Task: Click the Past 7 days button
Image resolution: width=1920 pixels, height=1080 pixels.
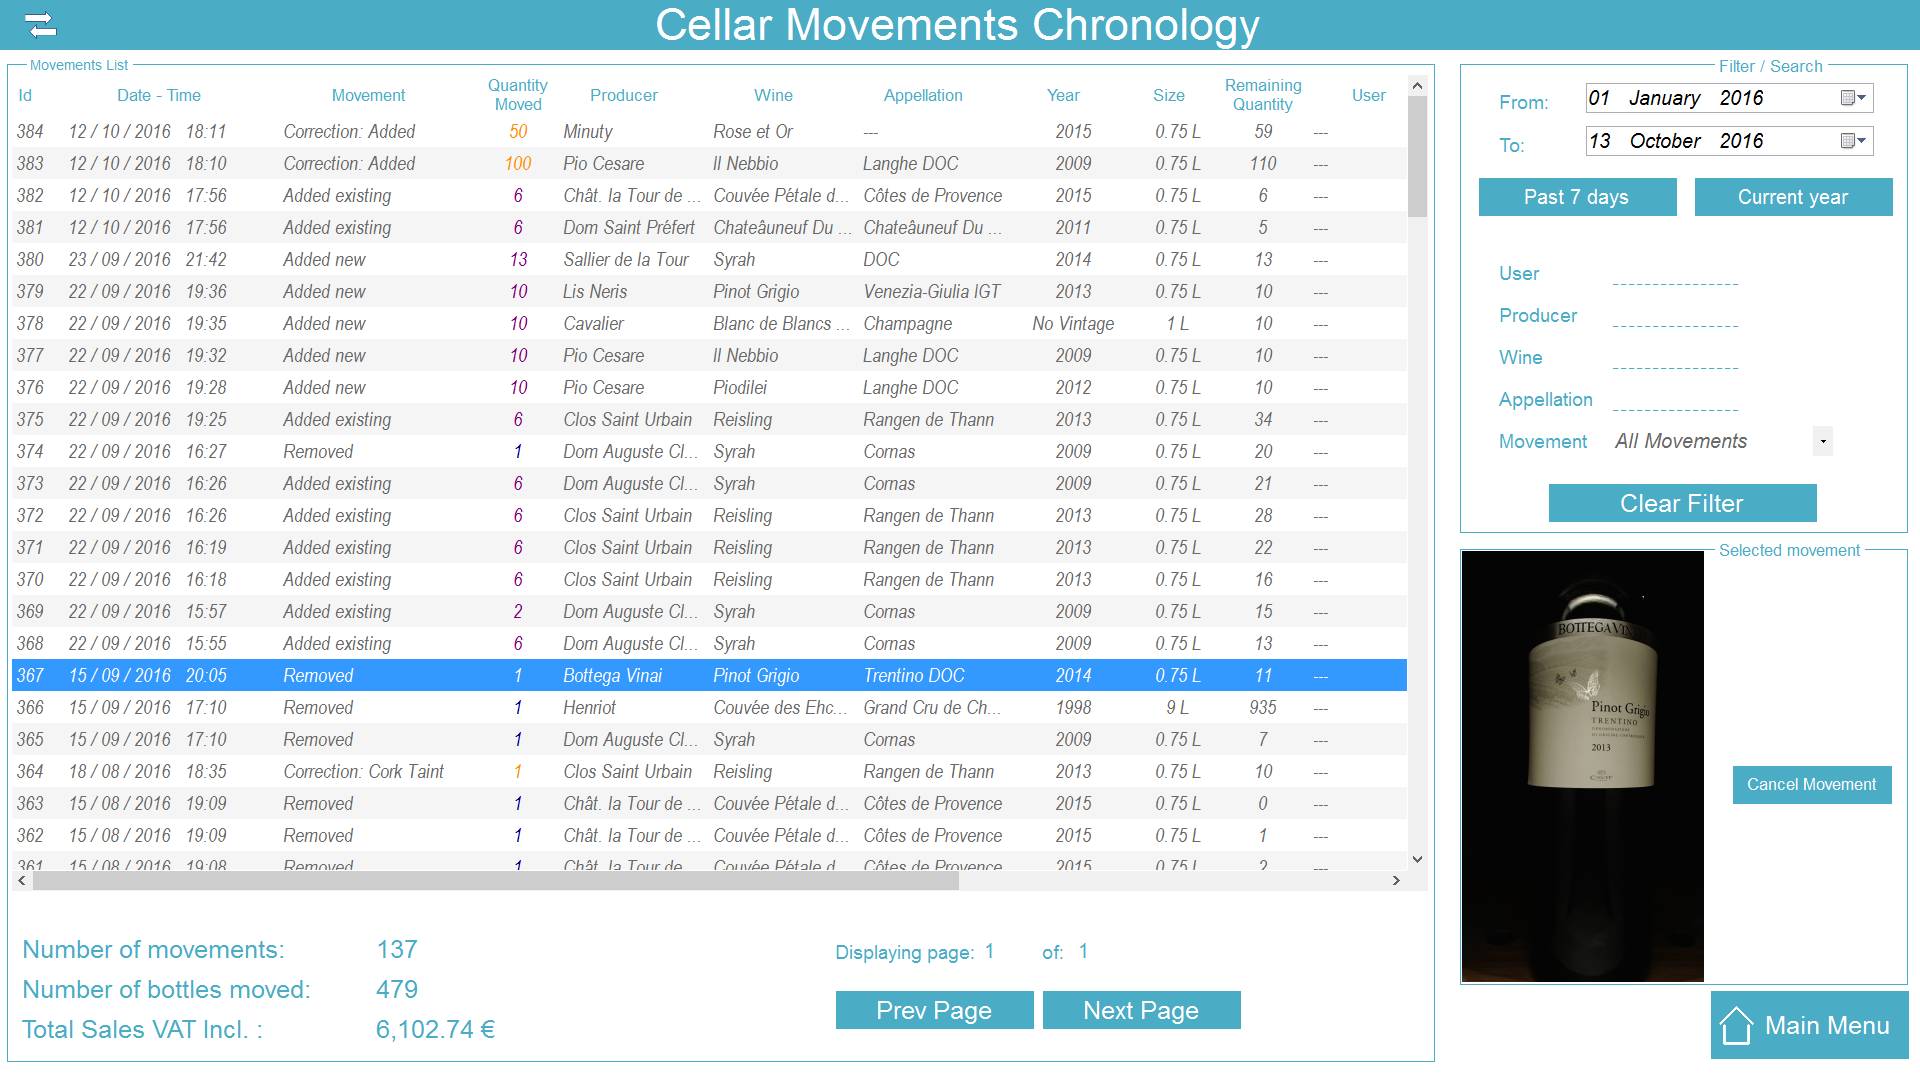Action: 1576,197
